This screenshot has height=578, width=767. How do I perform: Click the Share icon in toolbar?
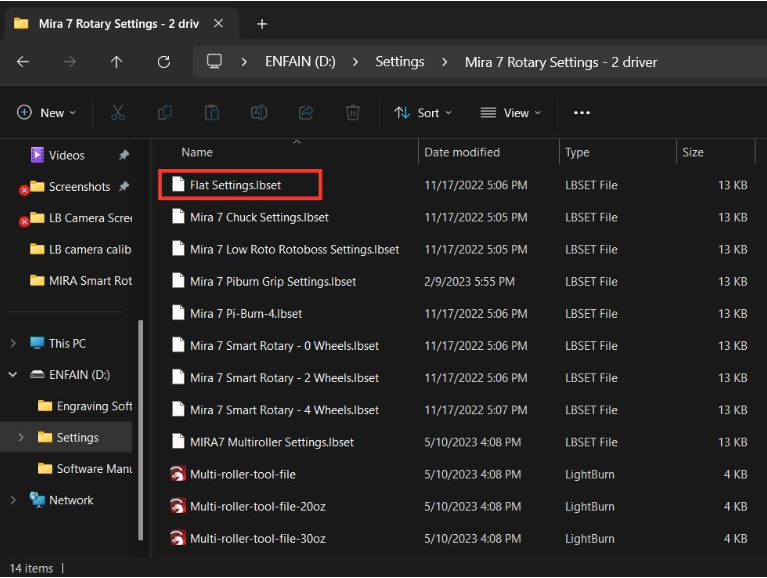point(306,113)
